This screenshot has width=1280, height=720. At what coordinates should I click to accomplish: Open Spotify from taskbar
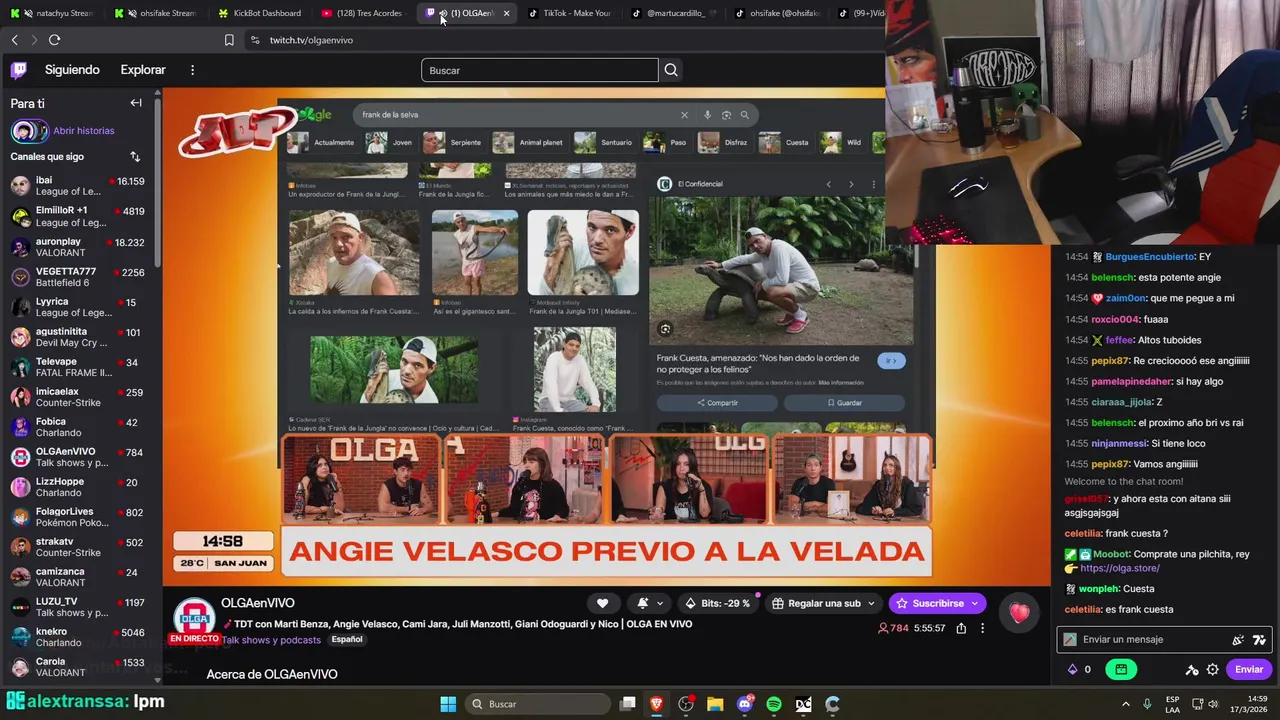pyautogui.click(x=774, y=704)
